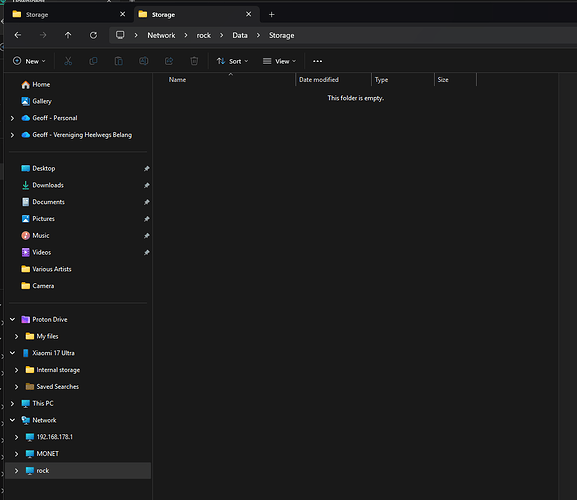Collapse the Xiaomi 17 Ultra node
The width and height of the screenshot is (577, 500).
point(12,353)
